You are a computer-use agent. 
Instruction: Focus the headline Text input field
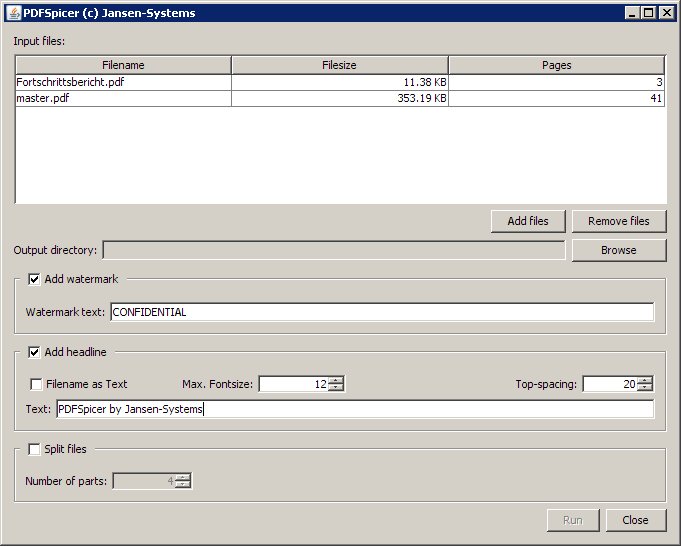pos(355,409)
